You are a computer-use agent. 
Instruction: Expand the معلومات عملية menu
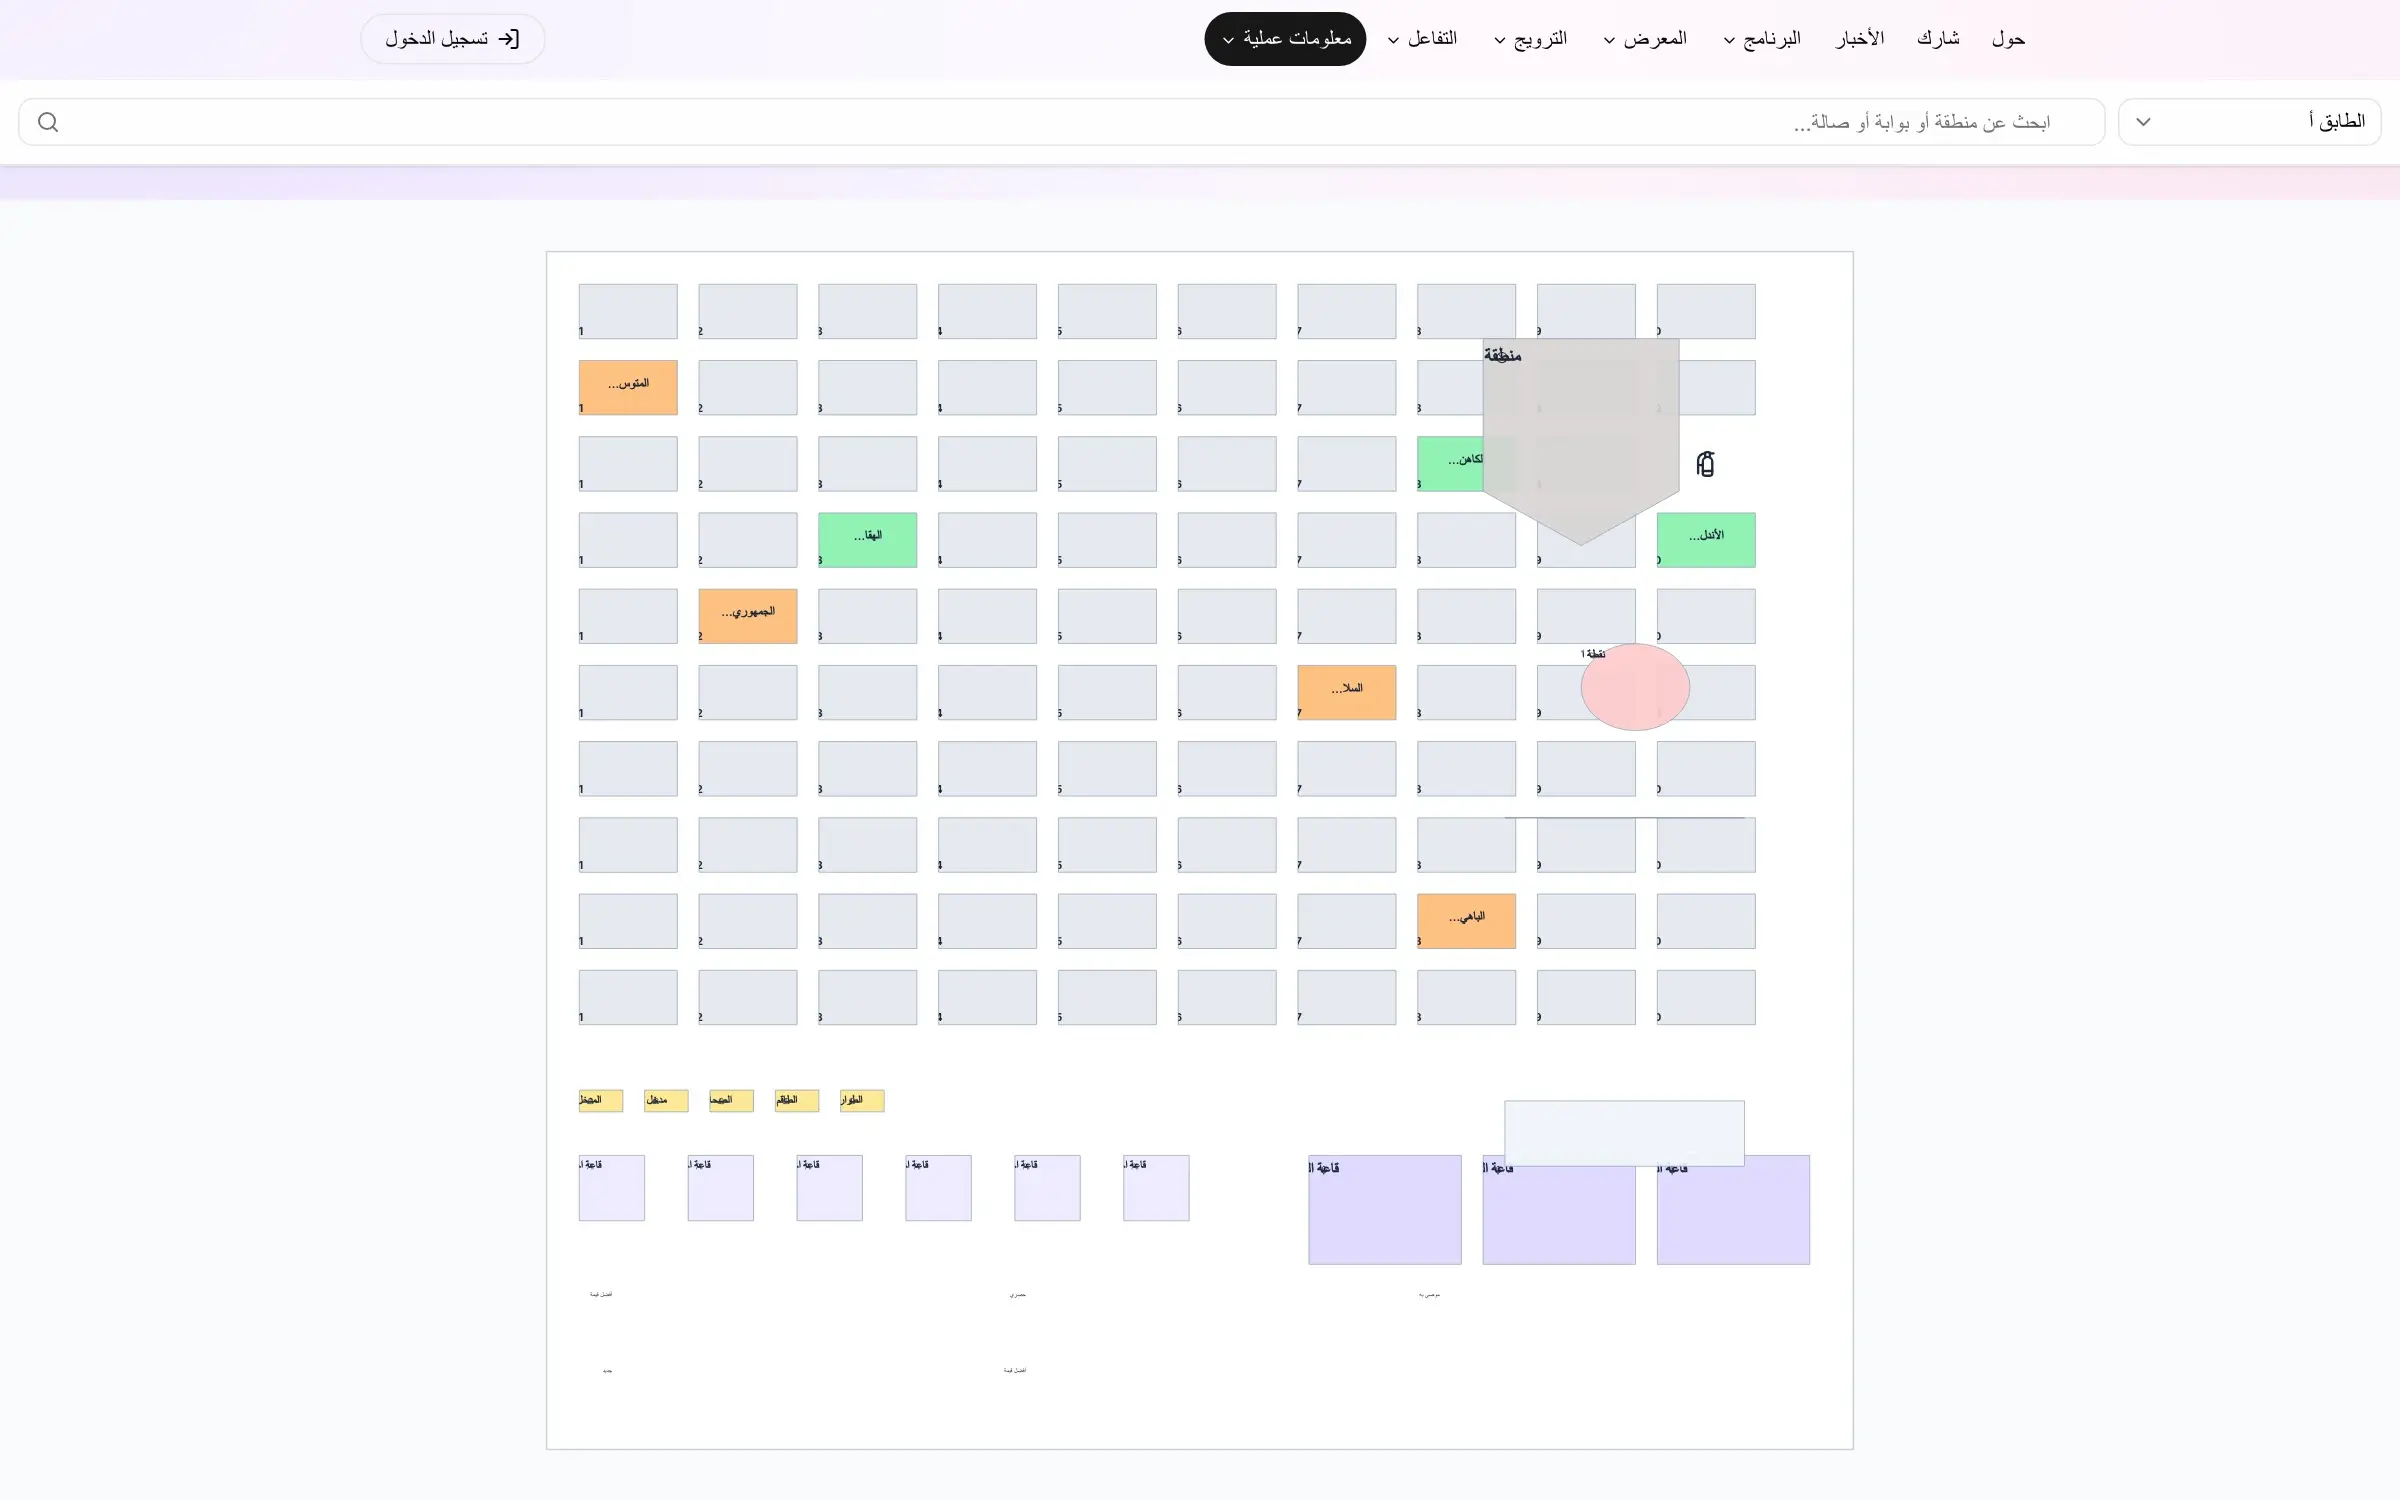click(1285, 39)
